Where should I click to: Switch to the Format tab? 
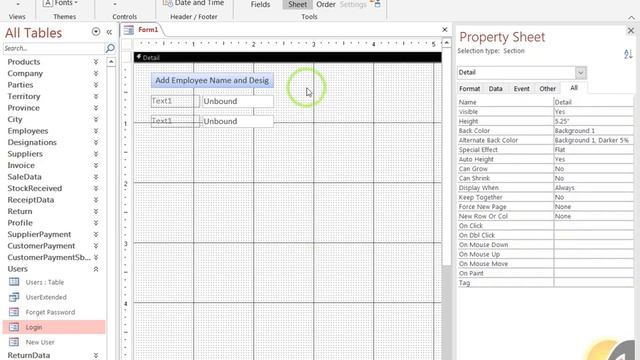point(469,89)
